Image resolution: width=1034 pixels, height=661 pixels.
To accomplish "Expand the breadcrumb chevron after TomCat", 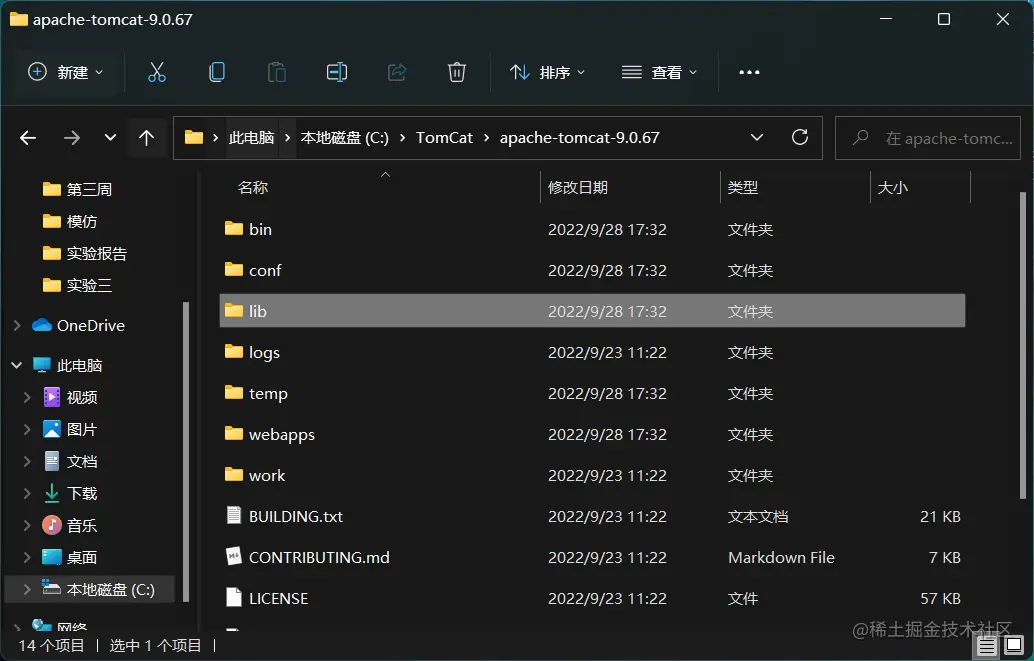I will (x=486, y=138).
